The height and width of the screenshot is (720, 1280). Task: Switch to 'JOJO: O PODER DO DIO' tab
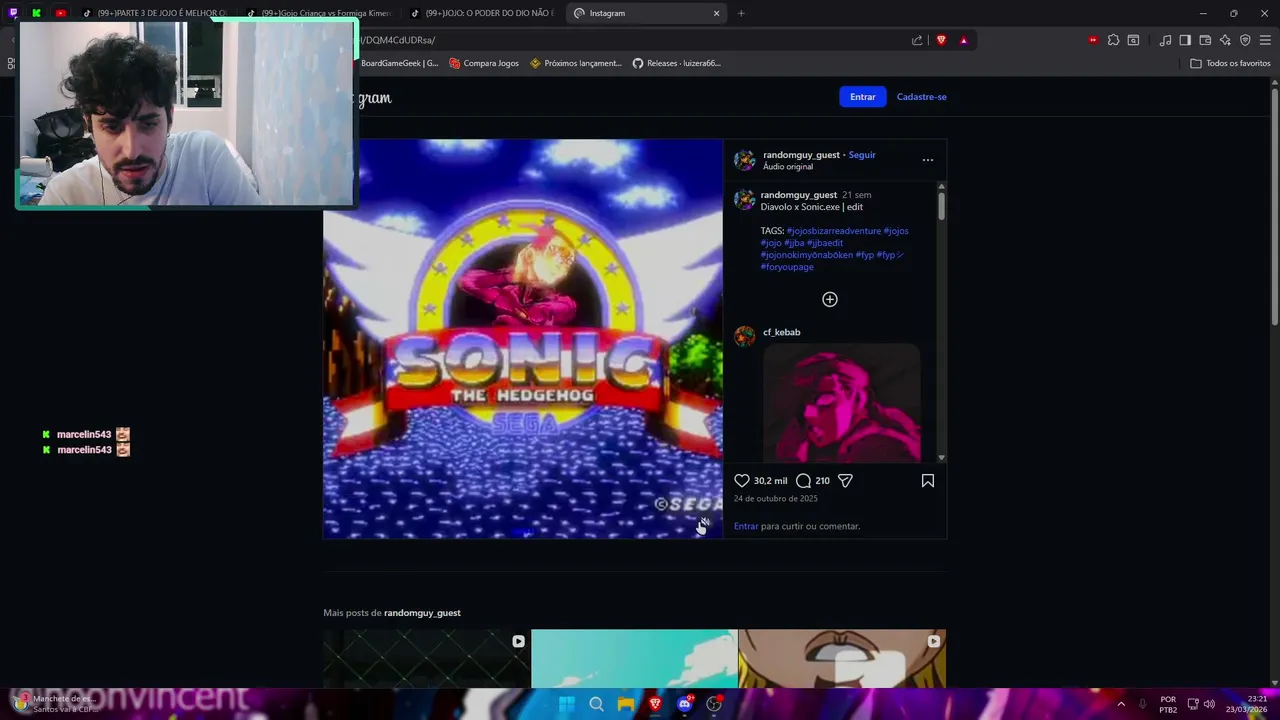(482, 13)
